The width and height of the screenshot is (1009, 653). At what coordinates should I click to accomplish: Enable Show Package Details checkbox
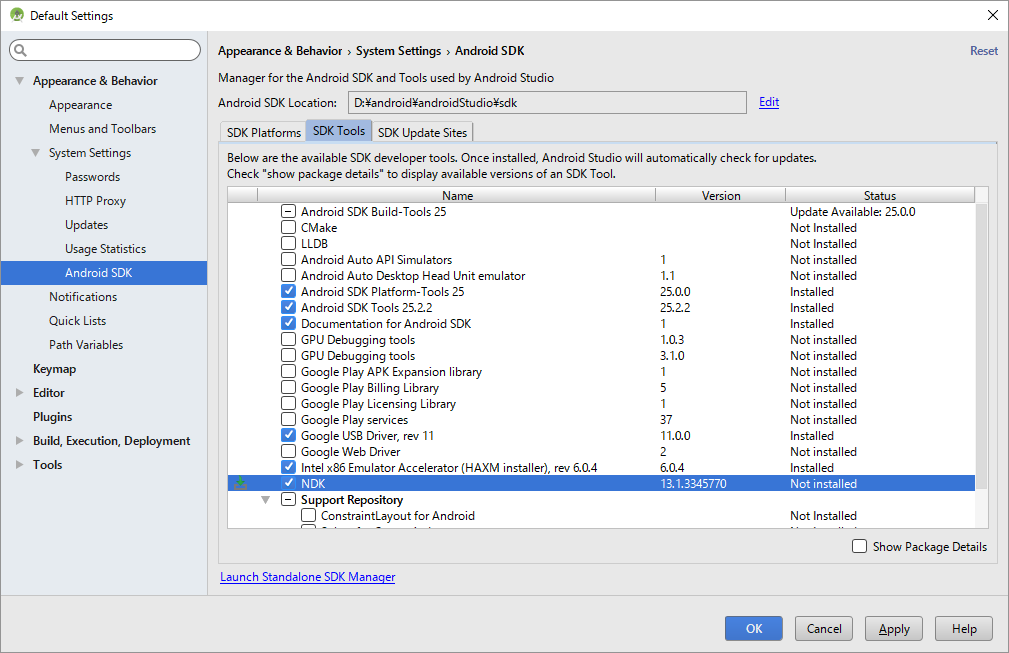tap(859, 546)
